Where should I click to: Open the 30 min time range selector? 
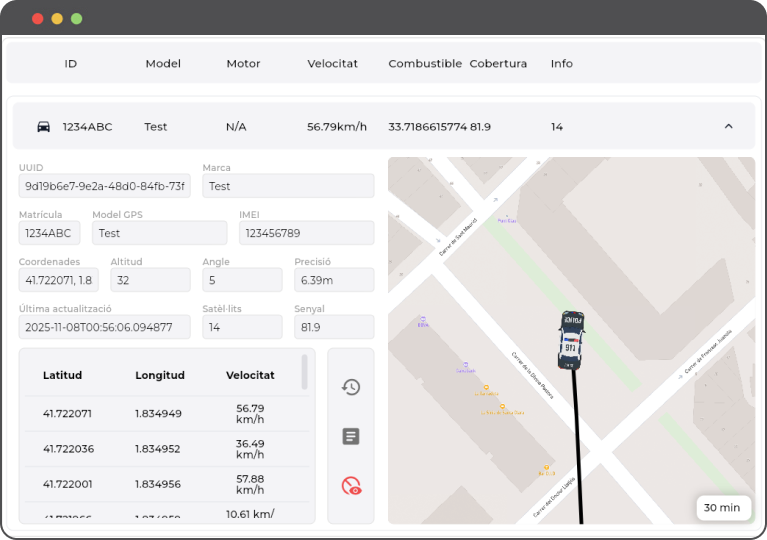722,507
